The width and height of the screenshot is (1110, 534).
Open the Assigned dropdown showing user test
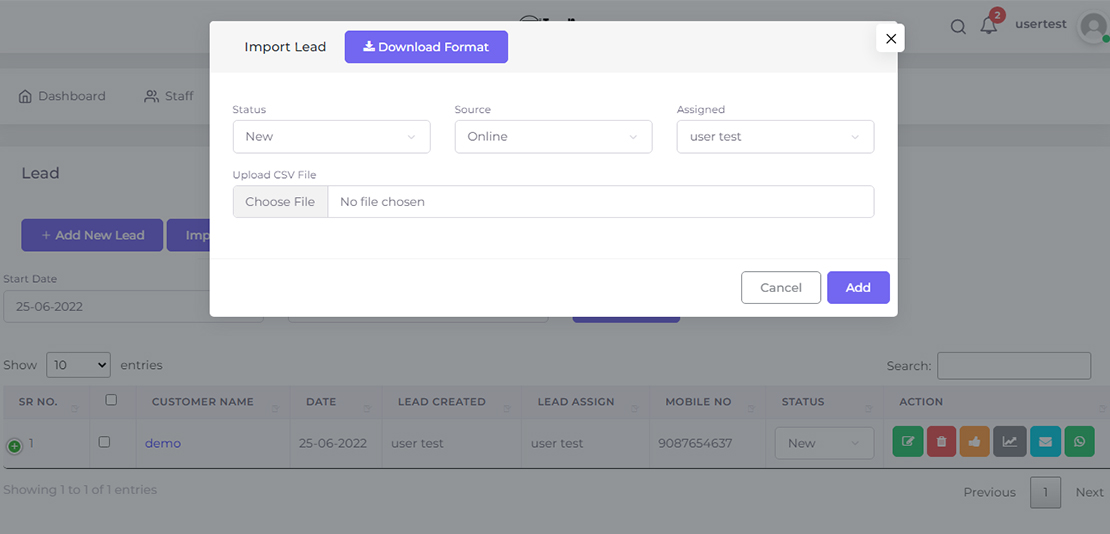(775, 137)
